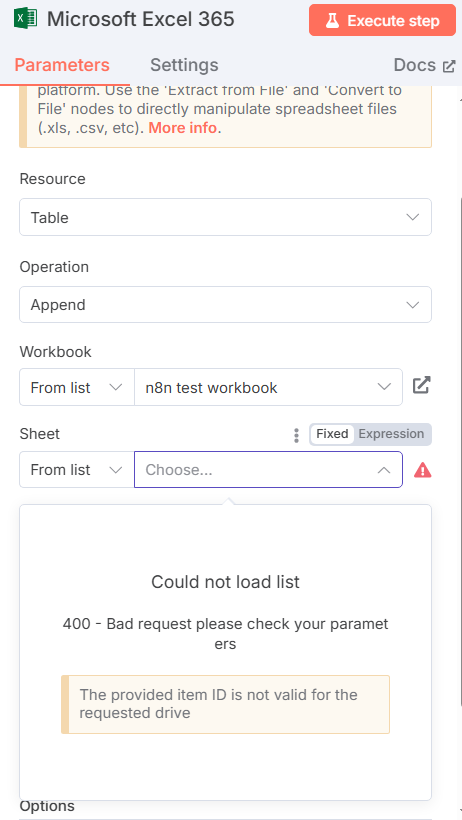
Task: Switch to the Settings tab
Action: [184, 65]
